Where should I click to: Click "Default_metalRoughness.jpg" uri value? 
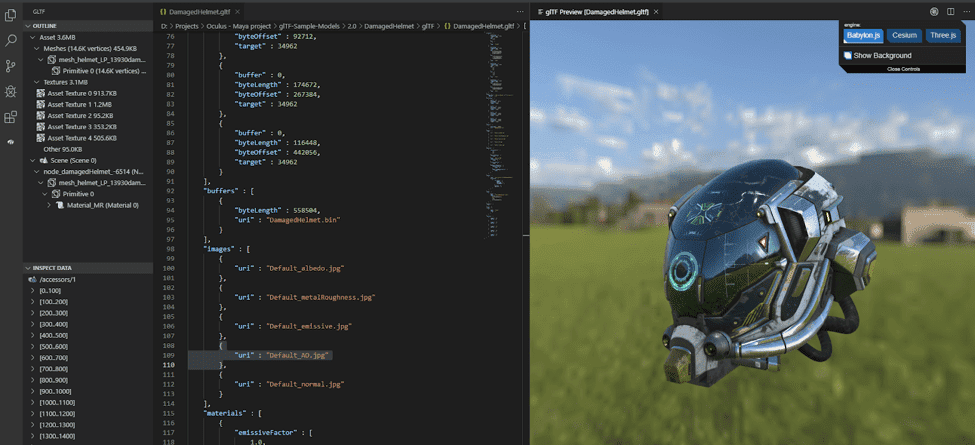[x=321, y=297]
